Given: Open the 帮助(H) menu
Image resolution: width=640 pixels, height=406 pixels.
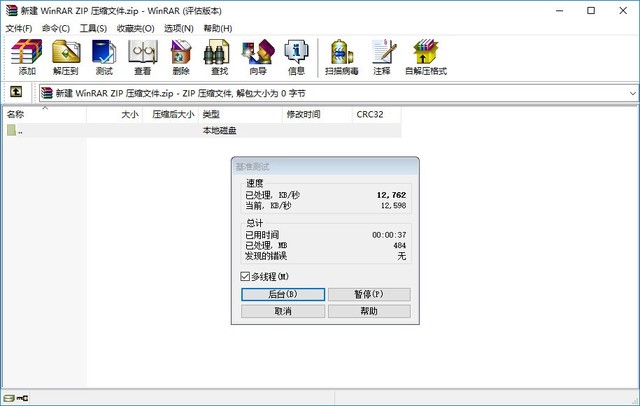Looking at the screenshot, I should 218,28.
